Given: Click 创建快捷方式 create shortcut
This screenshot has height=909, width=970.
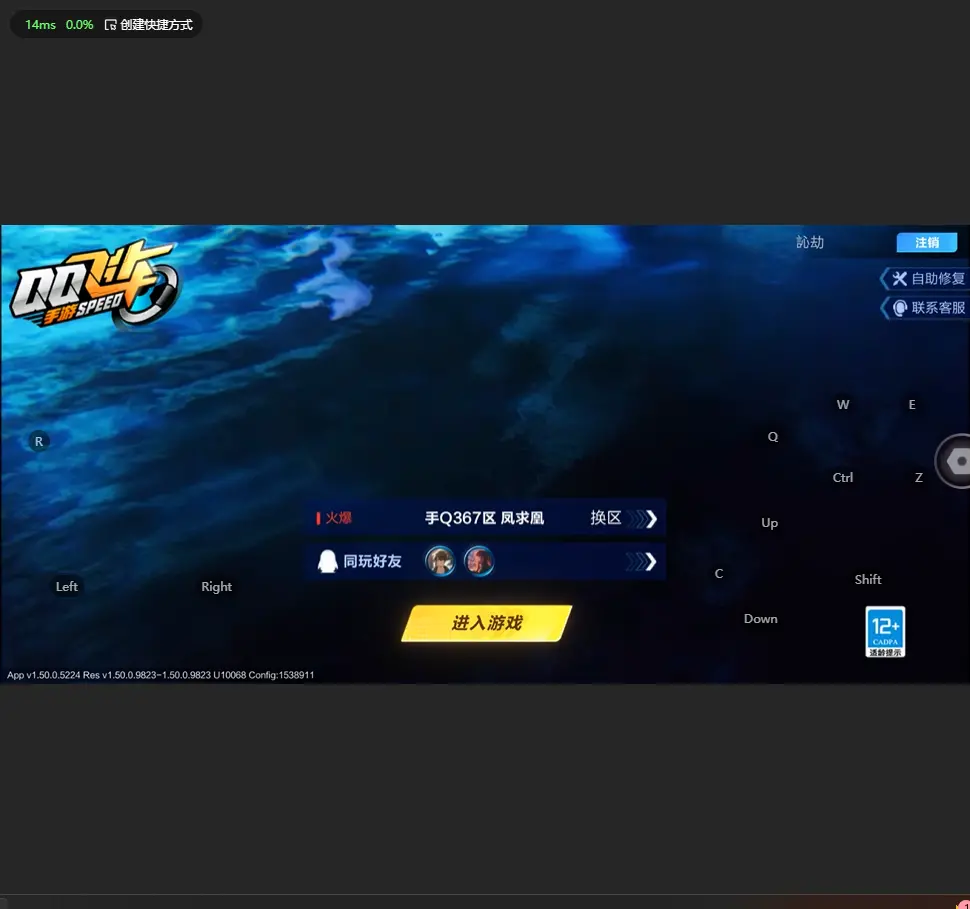Looking at the screenshot, I should (148, 25).
